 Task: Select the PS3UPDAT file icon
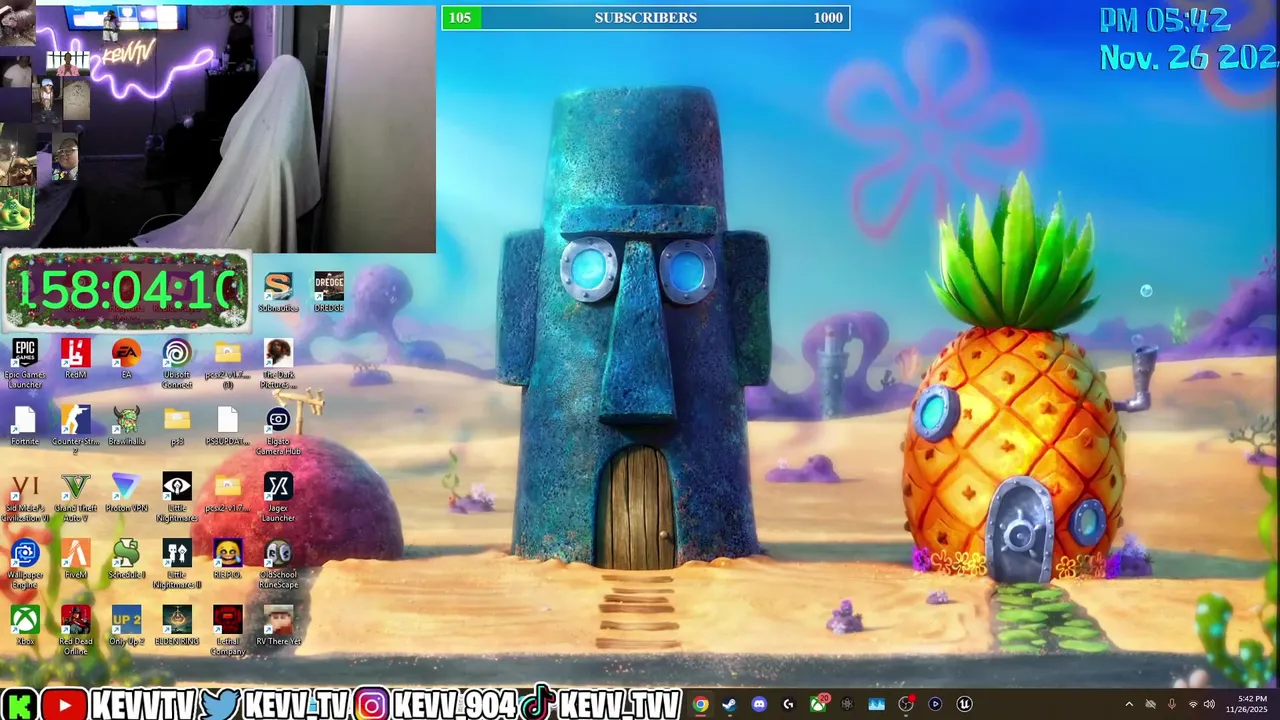tap(227, 426)
